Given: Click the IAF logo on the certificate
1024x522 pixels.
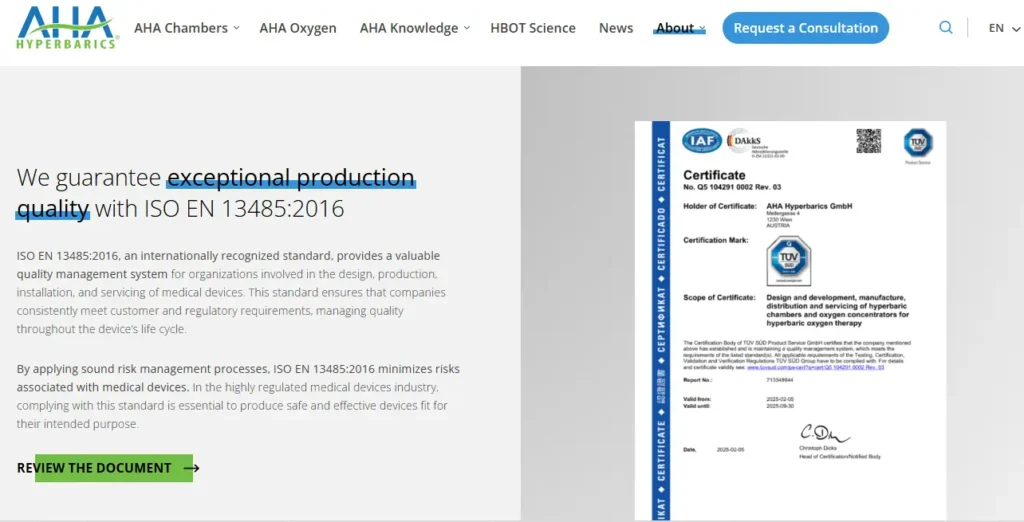Looking at the screenshot, I should click(702, 141).
